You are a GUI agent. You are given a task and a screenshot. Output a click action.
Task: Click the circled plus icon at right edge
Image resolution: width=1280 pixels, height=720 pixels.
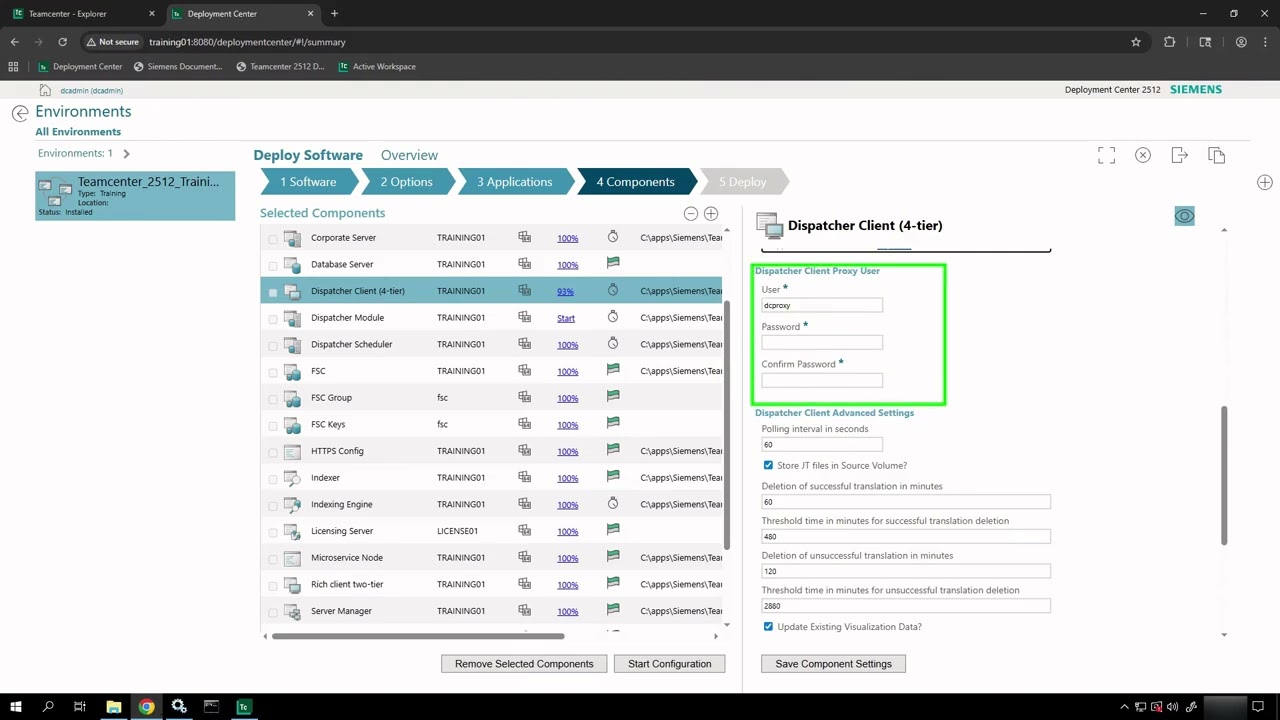[x=1265, y=182]
